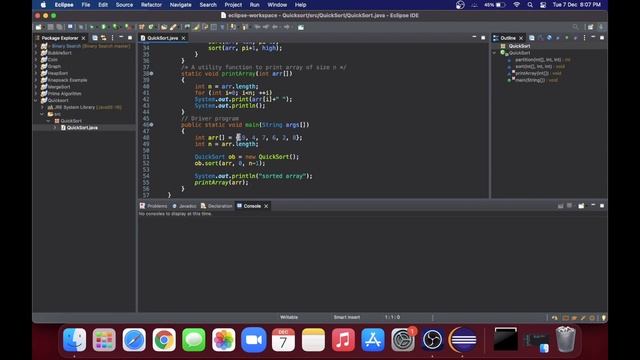This screenshot has height=360, width=640.
Task: Open the File menu
Action: [86, 5]
